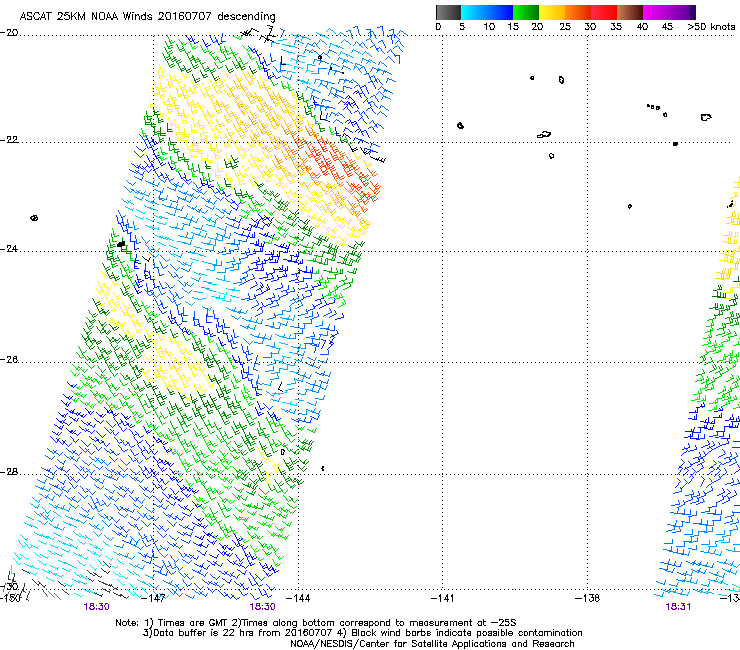
Task: Click the island outline just above -24 latitude label
Action: [x=34, y=218]
